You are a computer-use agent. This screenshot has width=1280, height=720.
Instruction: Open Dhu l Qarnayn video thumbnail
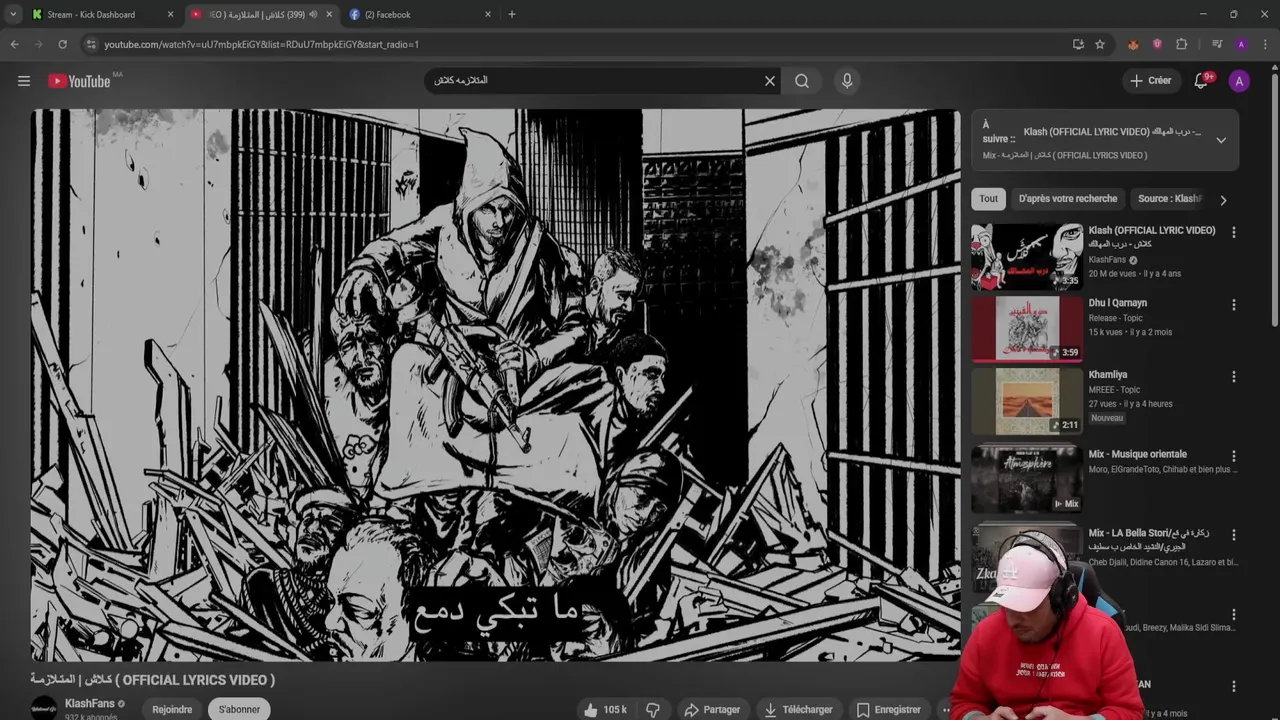(1027, 328)
